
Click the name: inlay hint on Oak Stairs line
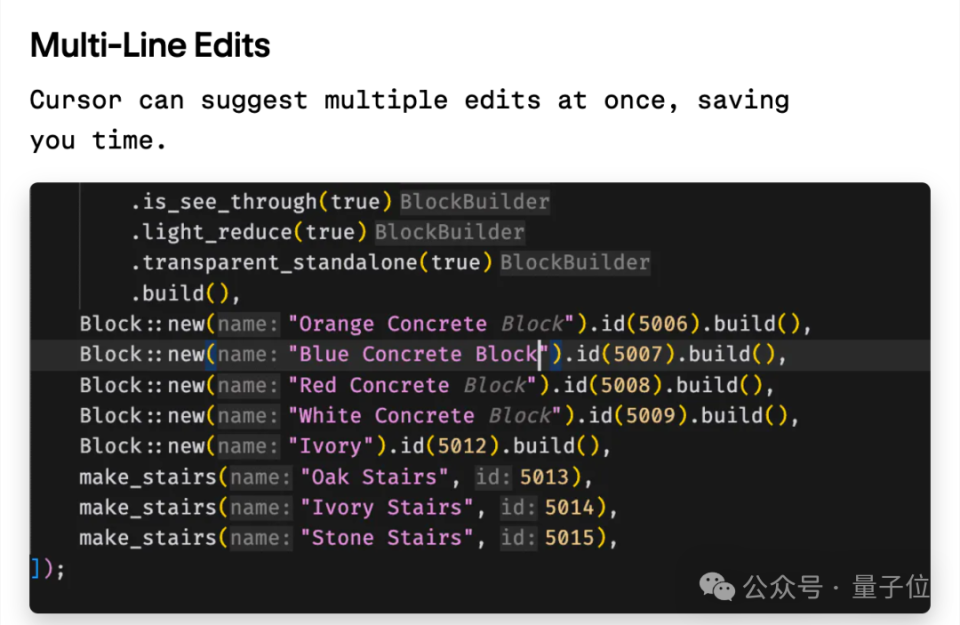click(x=261, y=477)
